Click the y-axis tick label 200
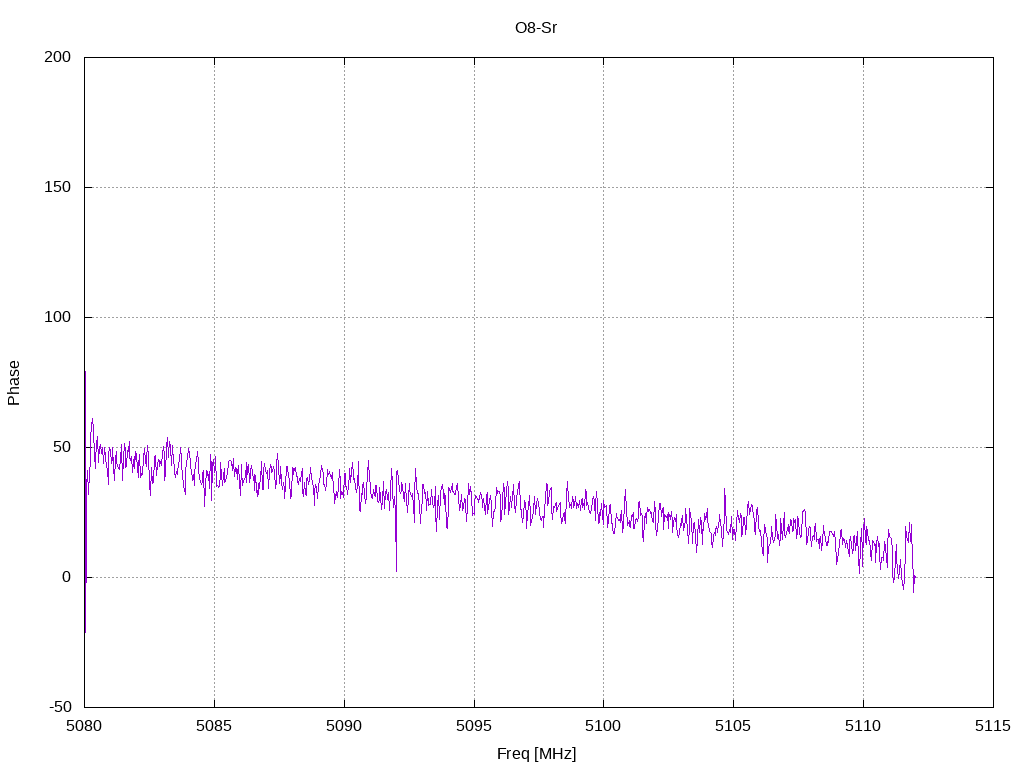Image resolution: width=1024 pixels, height=768 pixels. pos(57,57)
